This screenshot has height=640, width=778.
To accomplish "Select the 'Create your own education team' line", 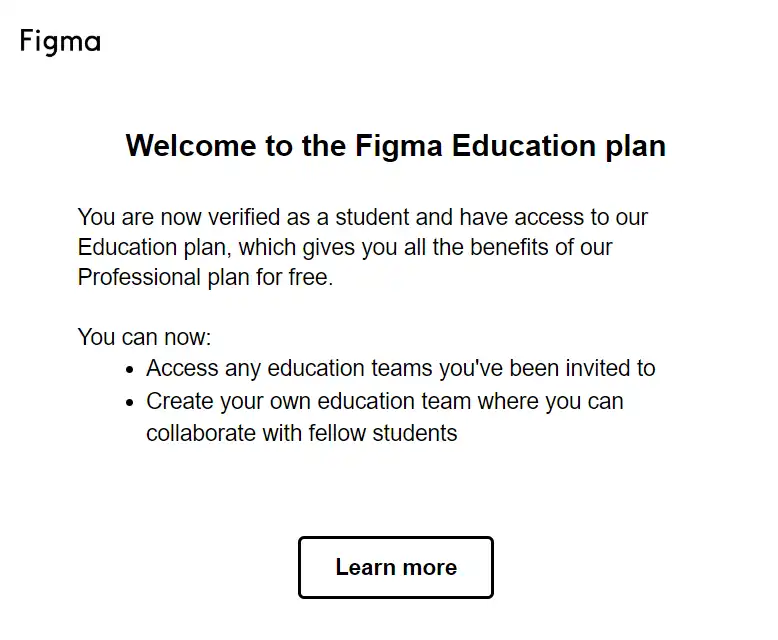I will 385,401.
